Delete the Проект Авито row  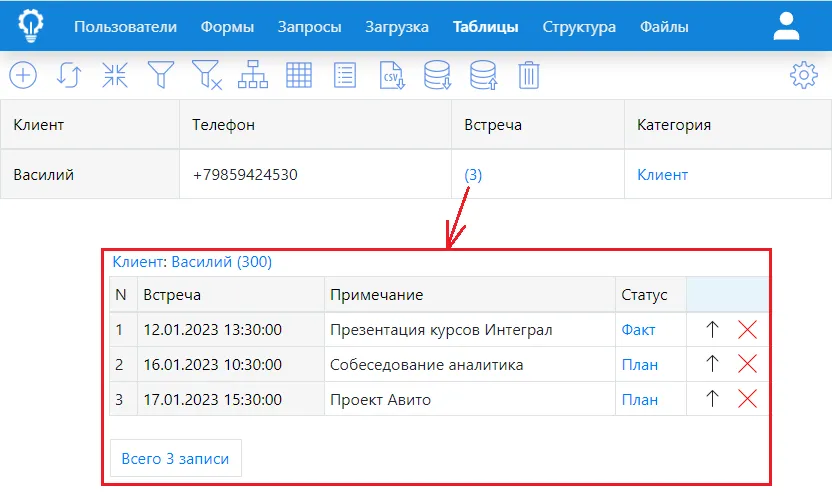[x=747, y=399]
